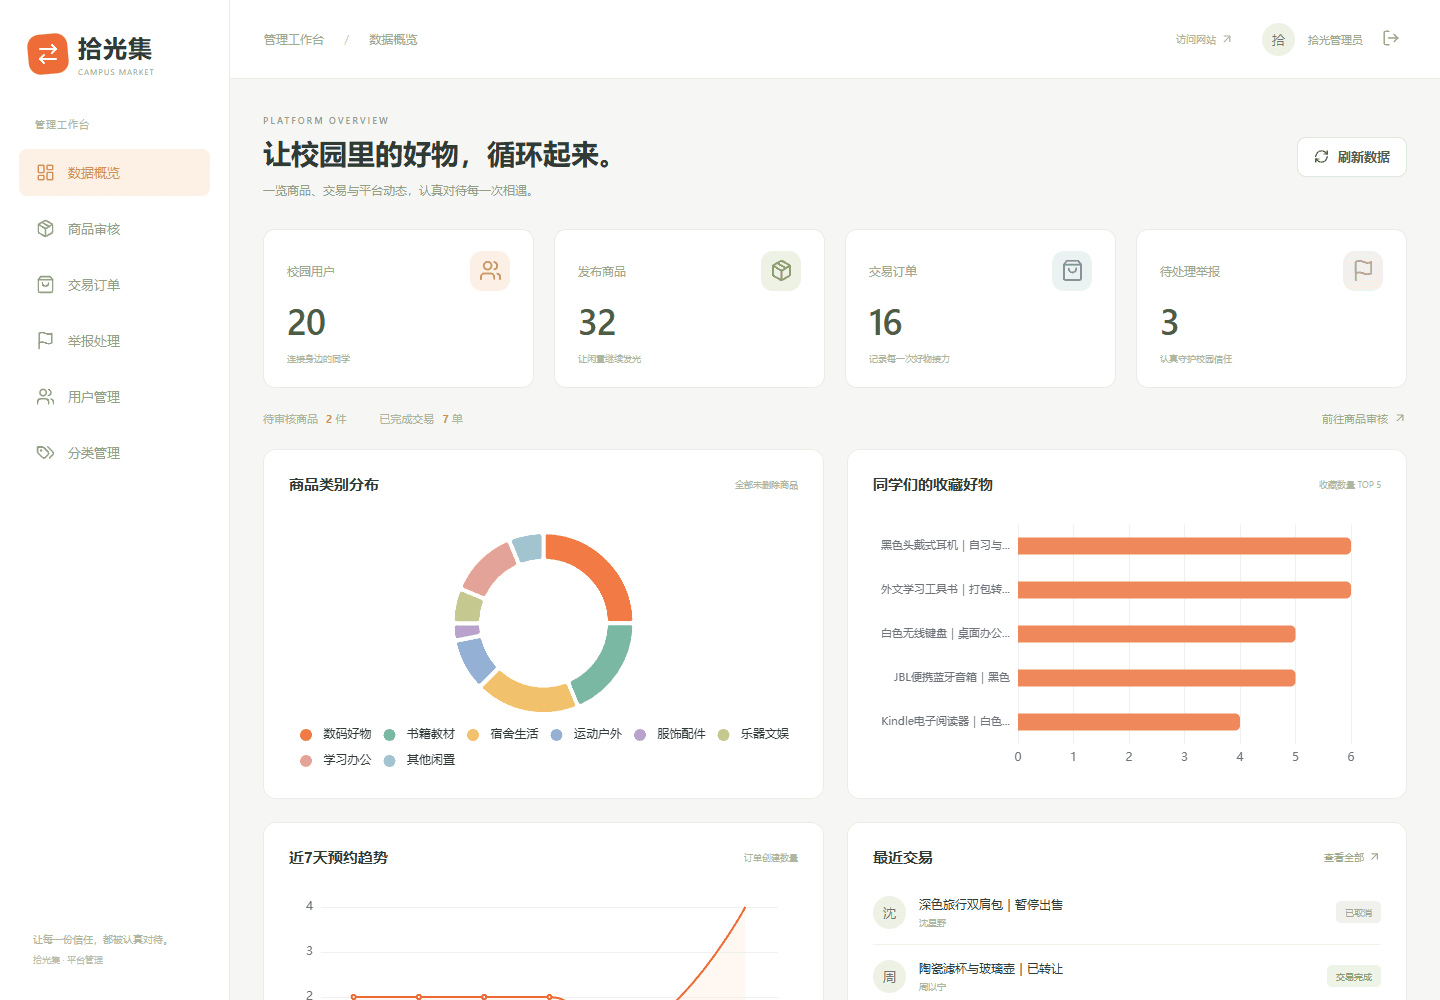Open 举报处理 menu item
This screenshot has height=1000, width=1440.
pos(114,340)
